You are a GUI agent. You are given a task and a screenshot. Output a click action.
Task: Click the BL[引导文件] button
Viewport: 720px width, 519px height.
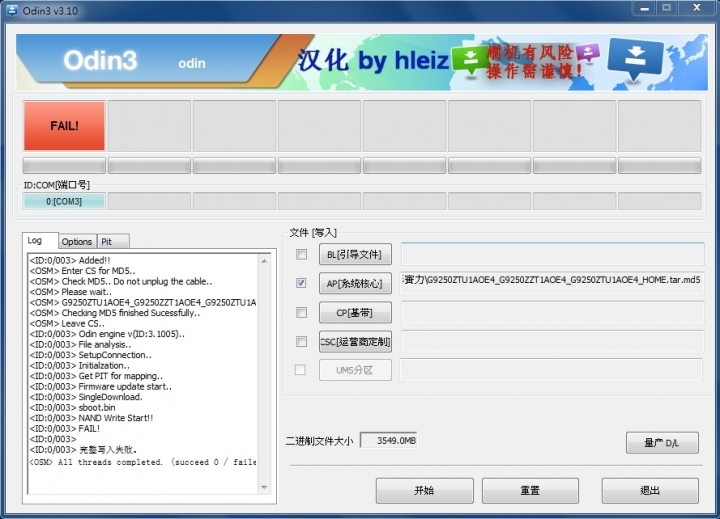(x=355, y=254)
